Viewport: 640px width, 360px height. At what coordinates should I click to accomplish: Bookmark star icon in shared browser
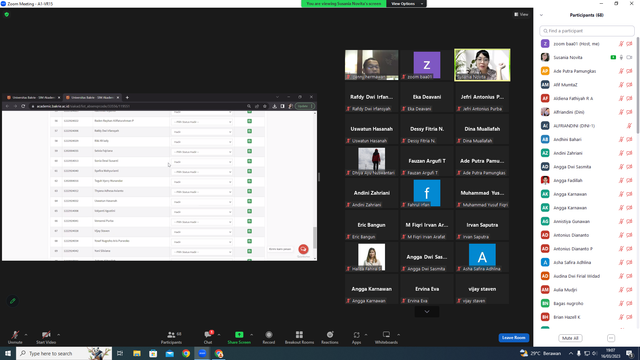tap(264, 106)
